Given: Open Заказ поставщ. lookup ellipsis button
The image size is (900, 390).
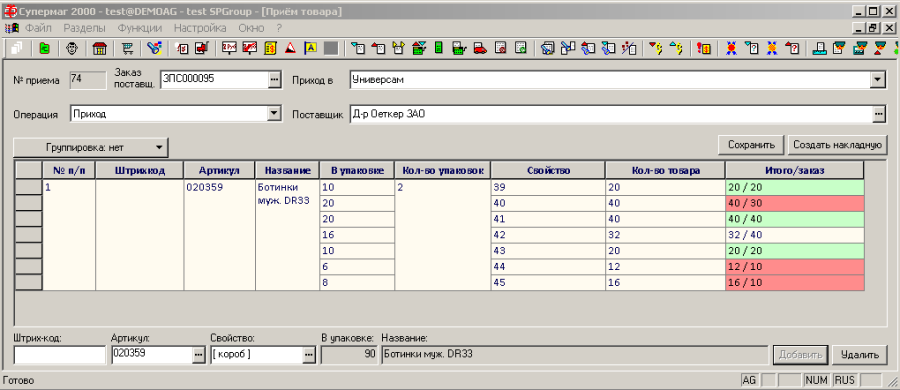Looking at the screenshot, I should tap(274, 80).
